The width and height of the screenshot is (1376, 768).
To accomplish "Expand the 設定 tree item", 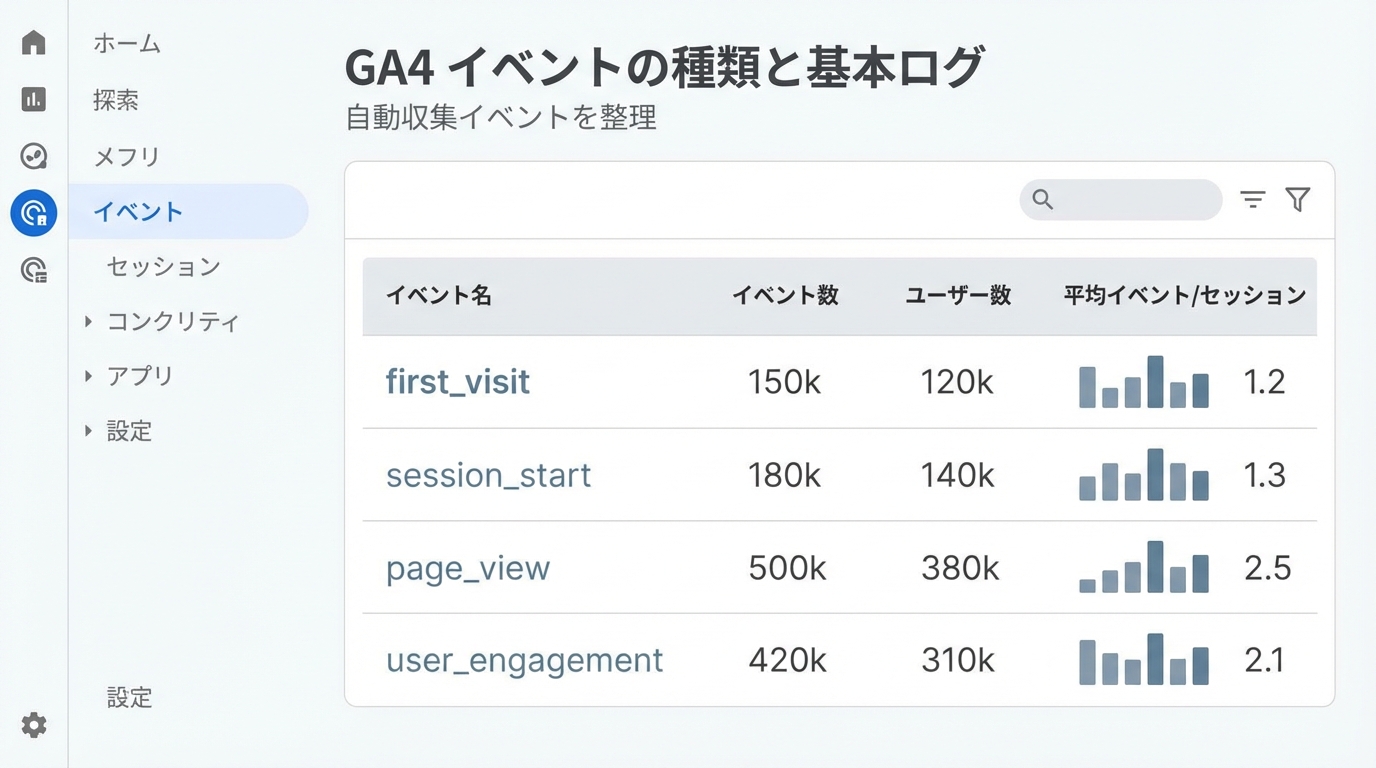I will pos(89,431).
